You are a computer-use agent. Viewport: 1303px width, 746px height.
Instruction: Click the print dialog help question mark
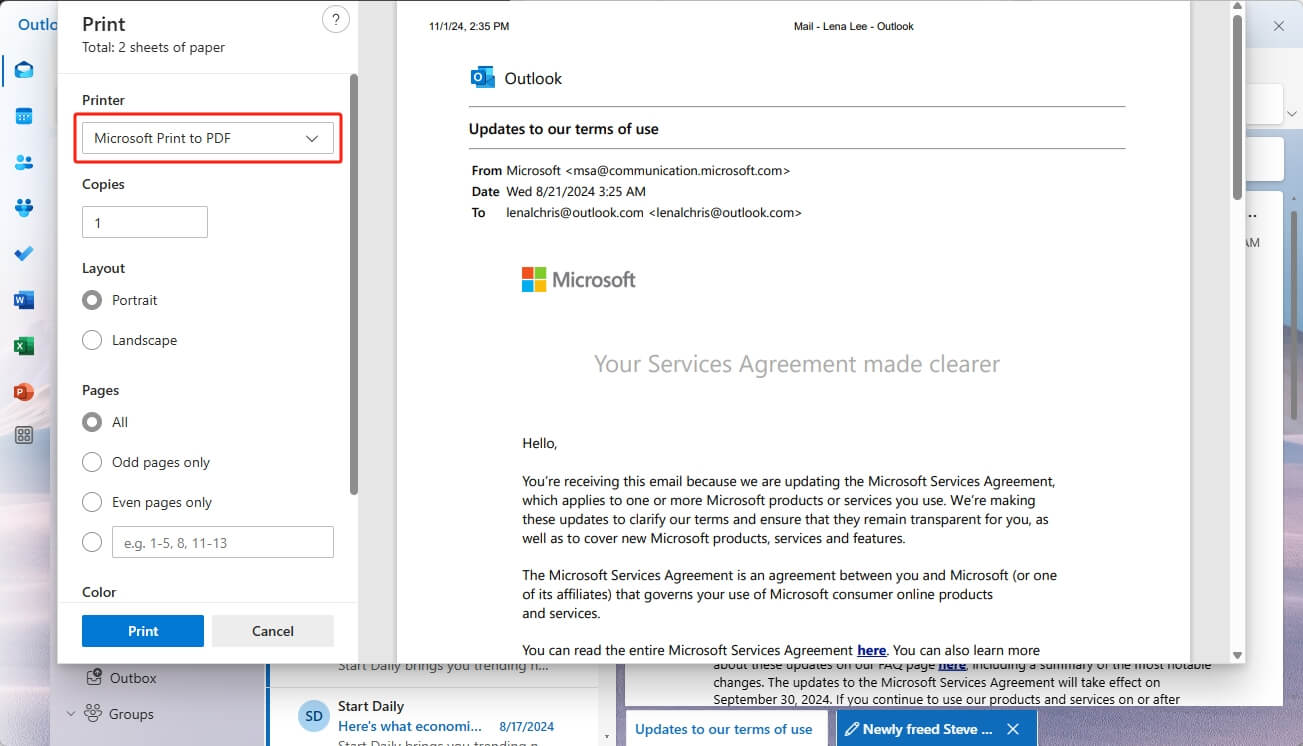[x=336, y=20]
